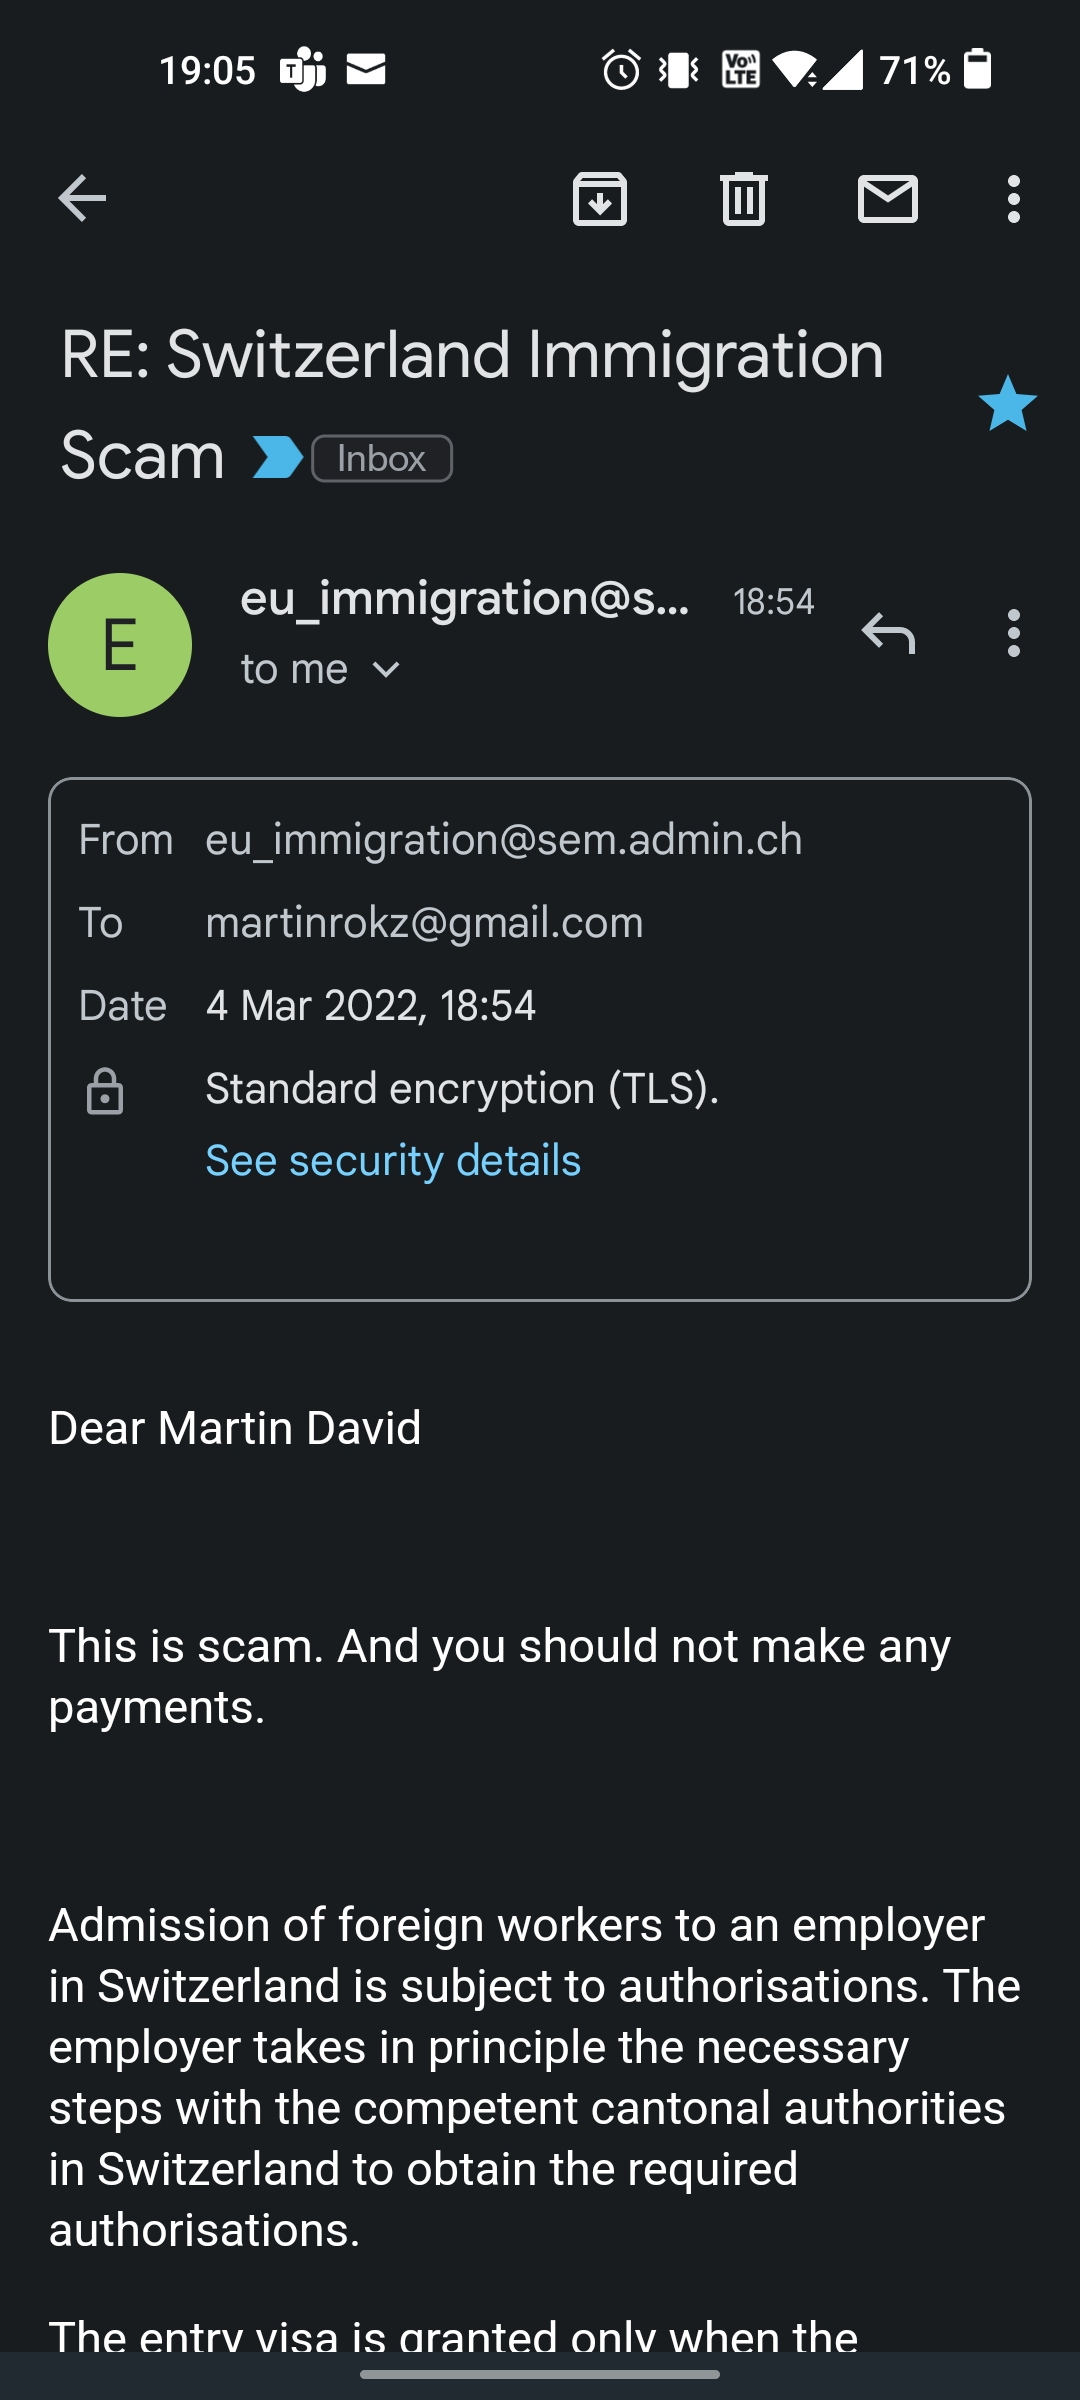1080x2400 pixels.
Task: Tap the Teams notification icon in status bar
Action: tap(303, 70)
